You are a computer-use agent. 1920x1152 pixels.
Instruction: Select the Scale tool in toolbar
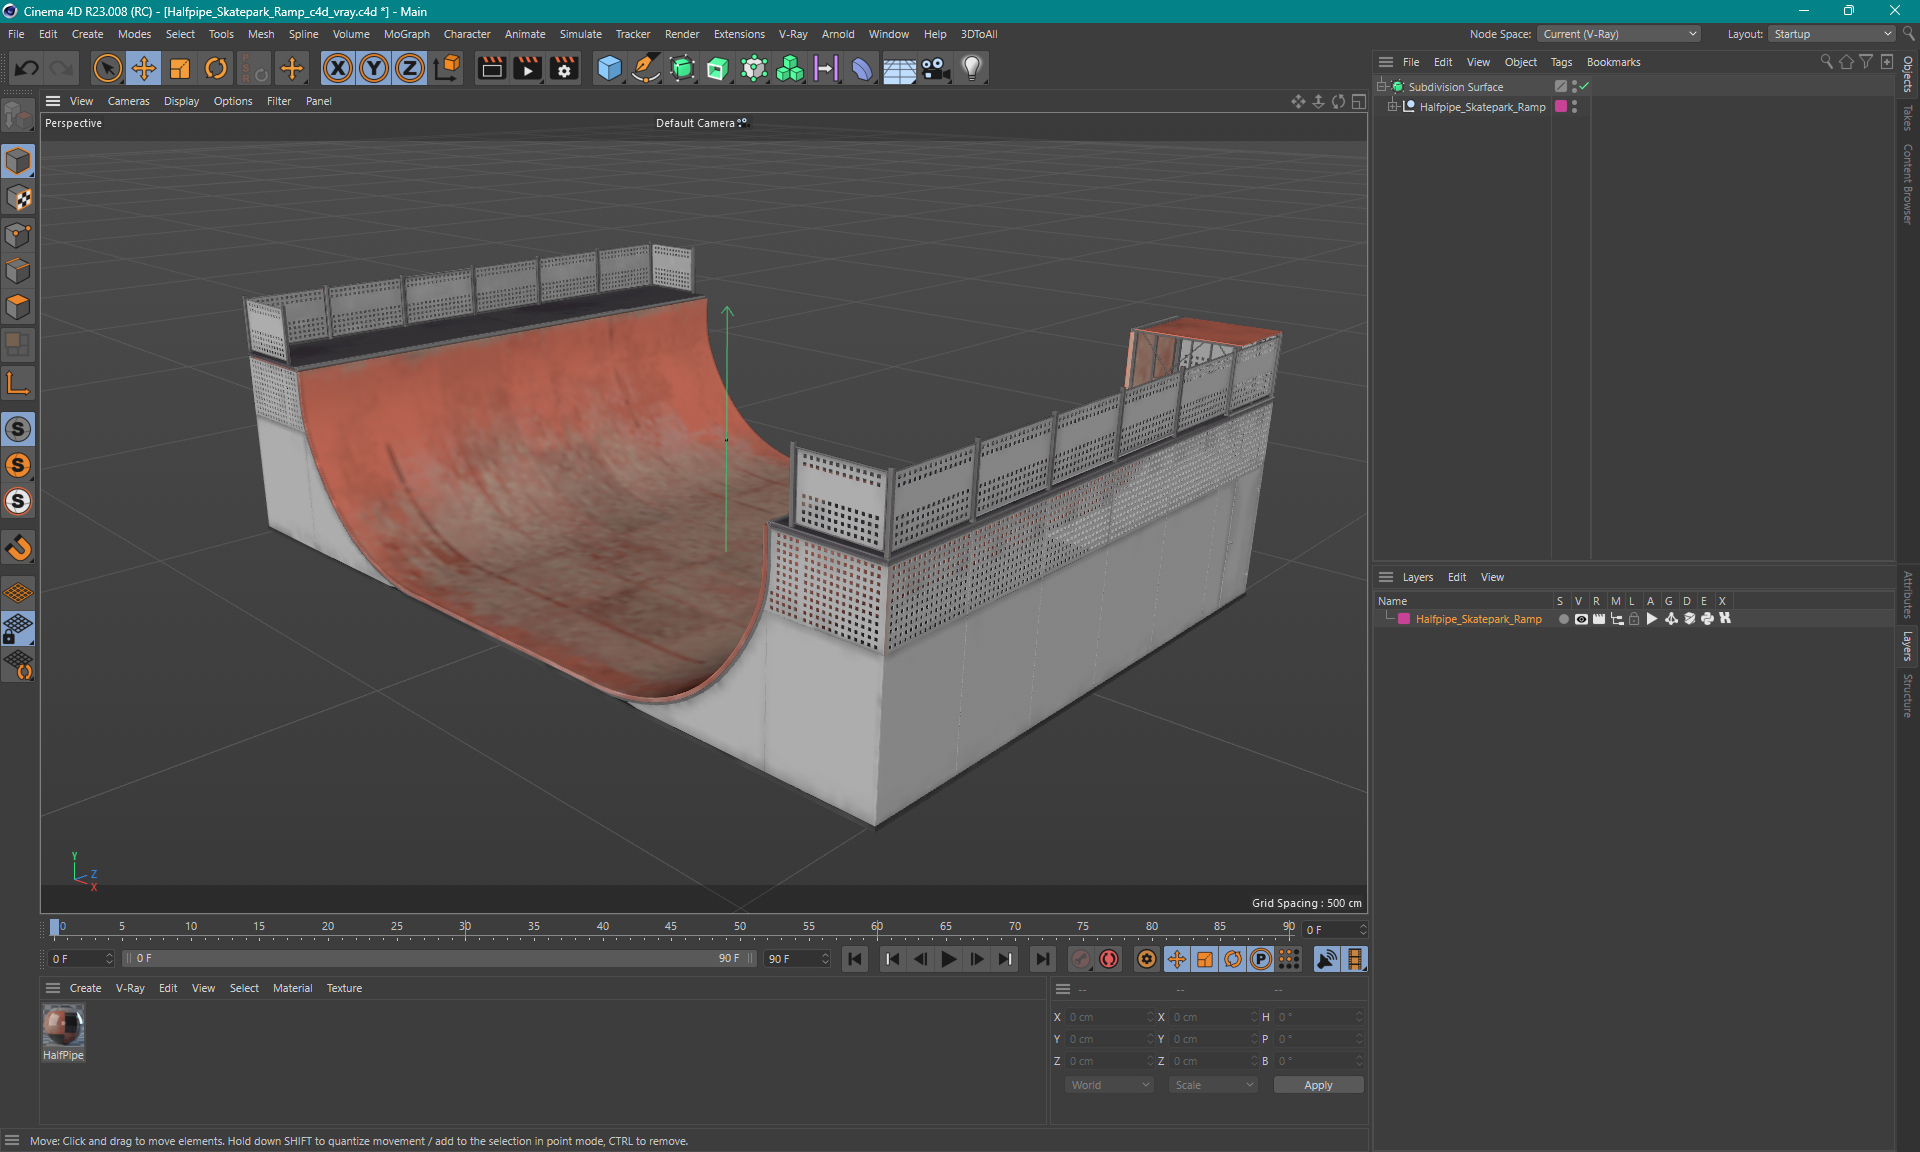coord(179,68)
